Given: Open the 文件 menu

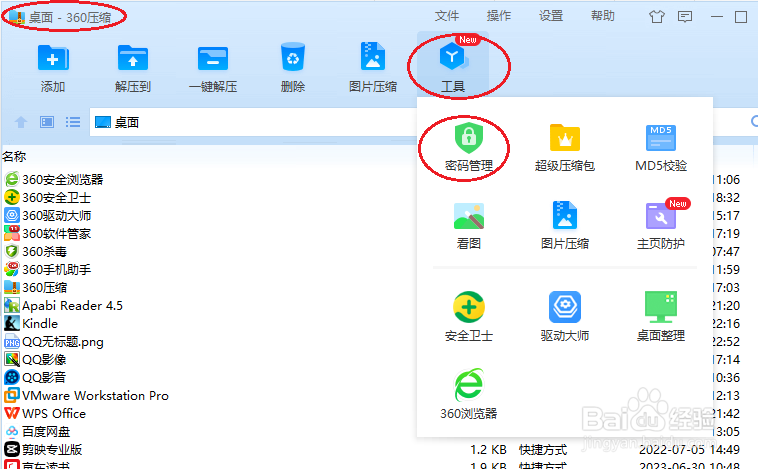Looking at the screenshot, I should coord(447,16).
